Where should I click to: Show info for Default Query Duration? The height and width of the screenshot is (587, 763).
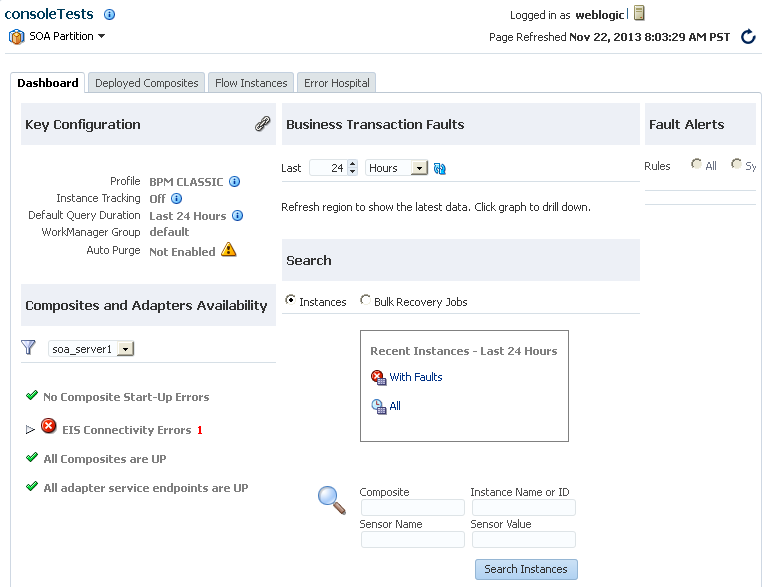pos(237,216)
